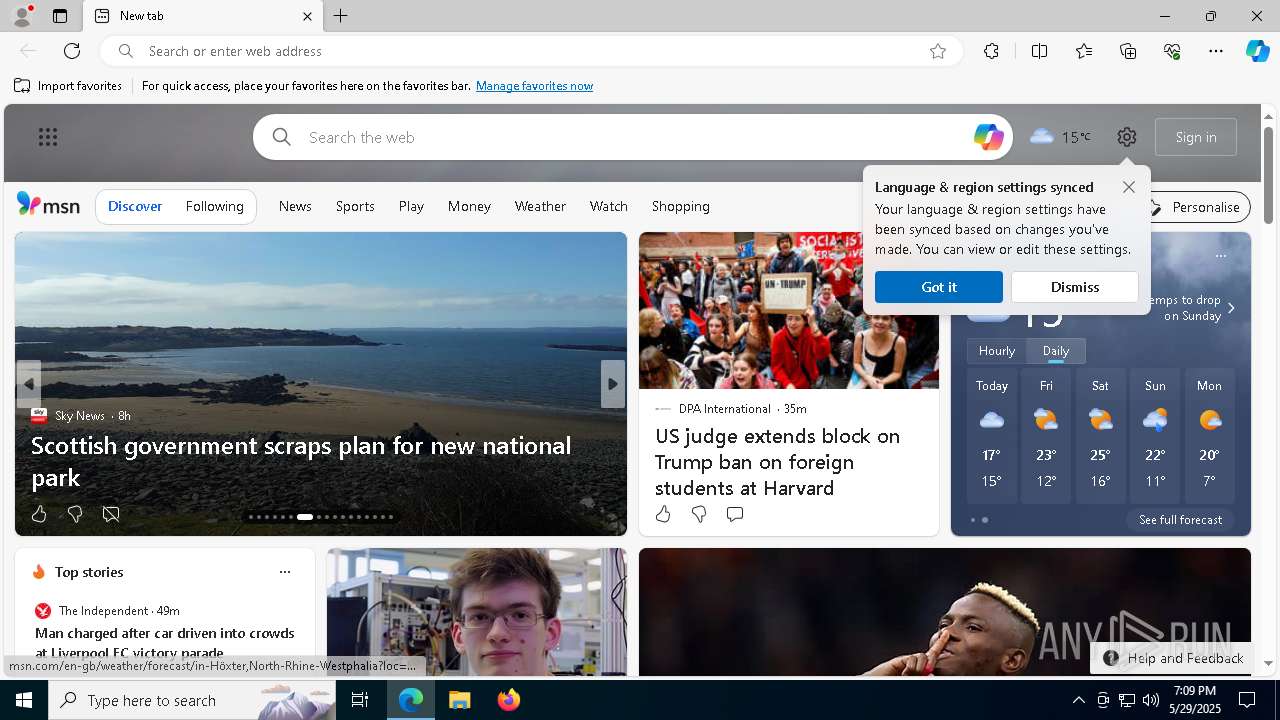
Task: Select the Following tab
Action: point(214,206)
